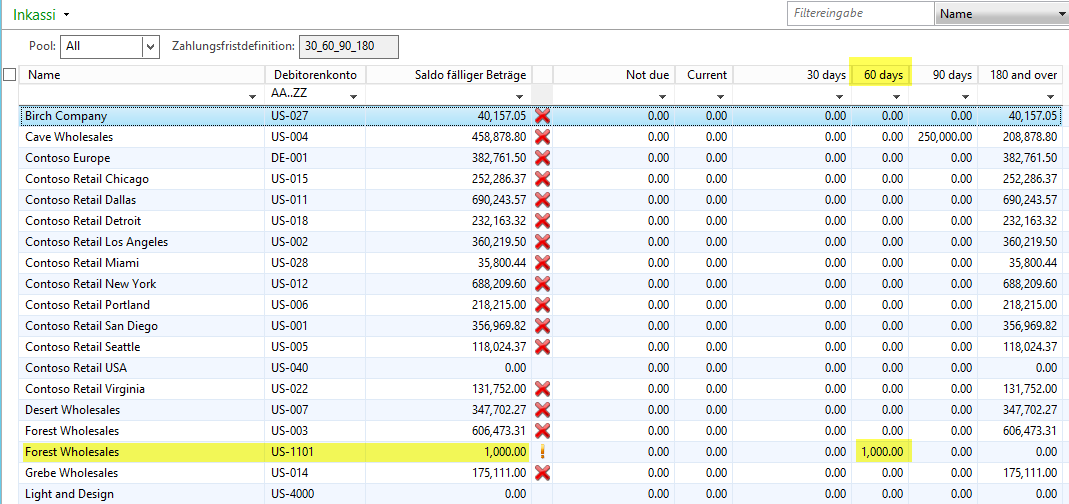Image resolution: width=1069 pixels, height=504 pixels.
Task: Click red X icon for Birch Company
Action: coord(543,116)
